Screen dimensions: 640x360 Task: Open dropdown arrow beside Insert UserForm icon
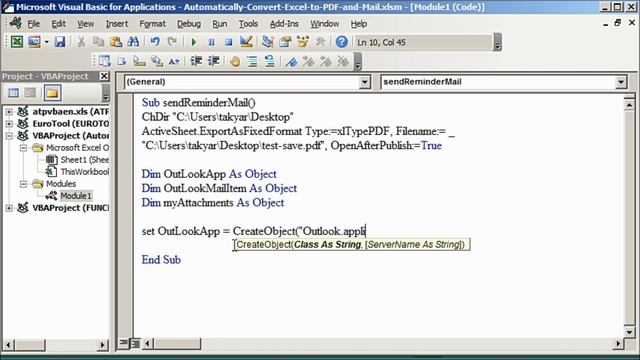tap(46, 42)
